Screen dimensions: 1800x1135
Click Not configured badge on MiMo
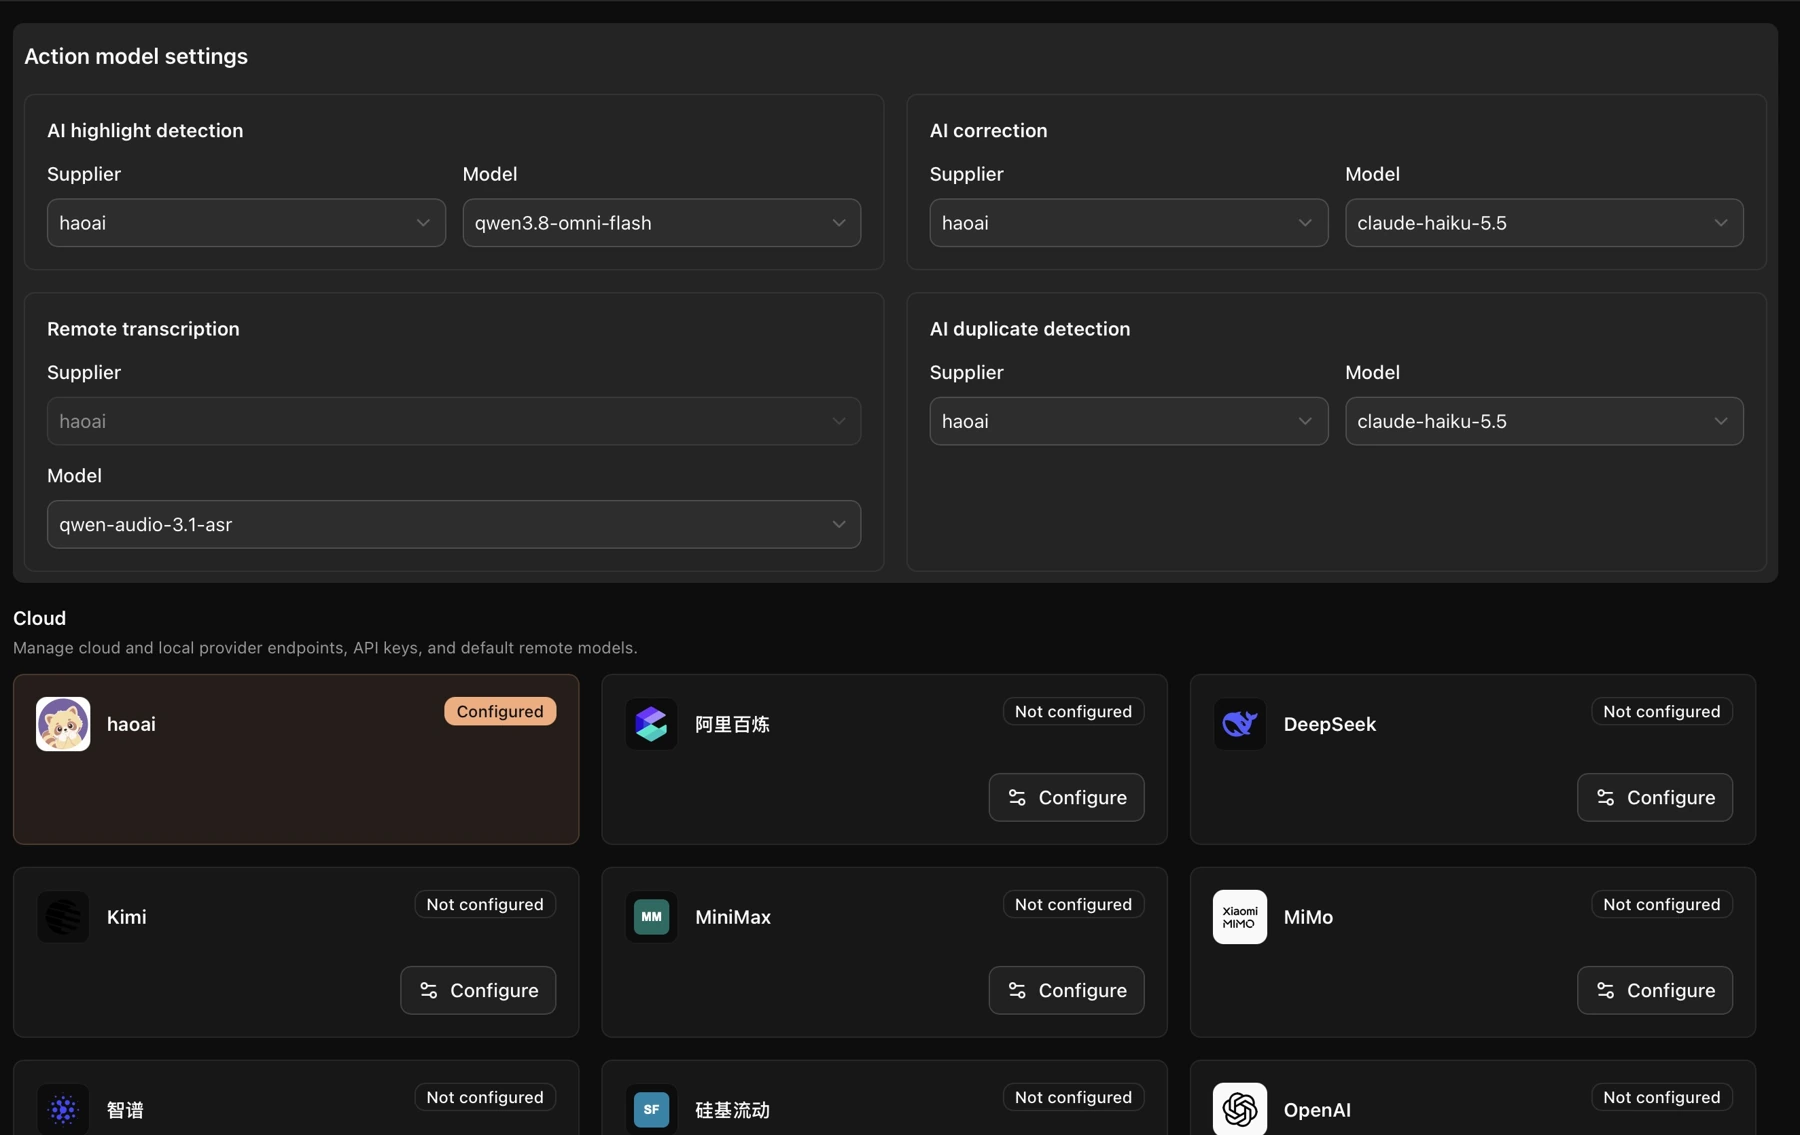pyautogui.click(x=1661, y=904)
